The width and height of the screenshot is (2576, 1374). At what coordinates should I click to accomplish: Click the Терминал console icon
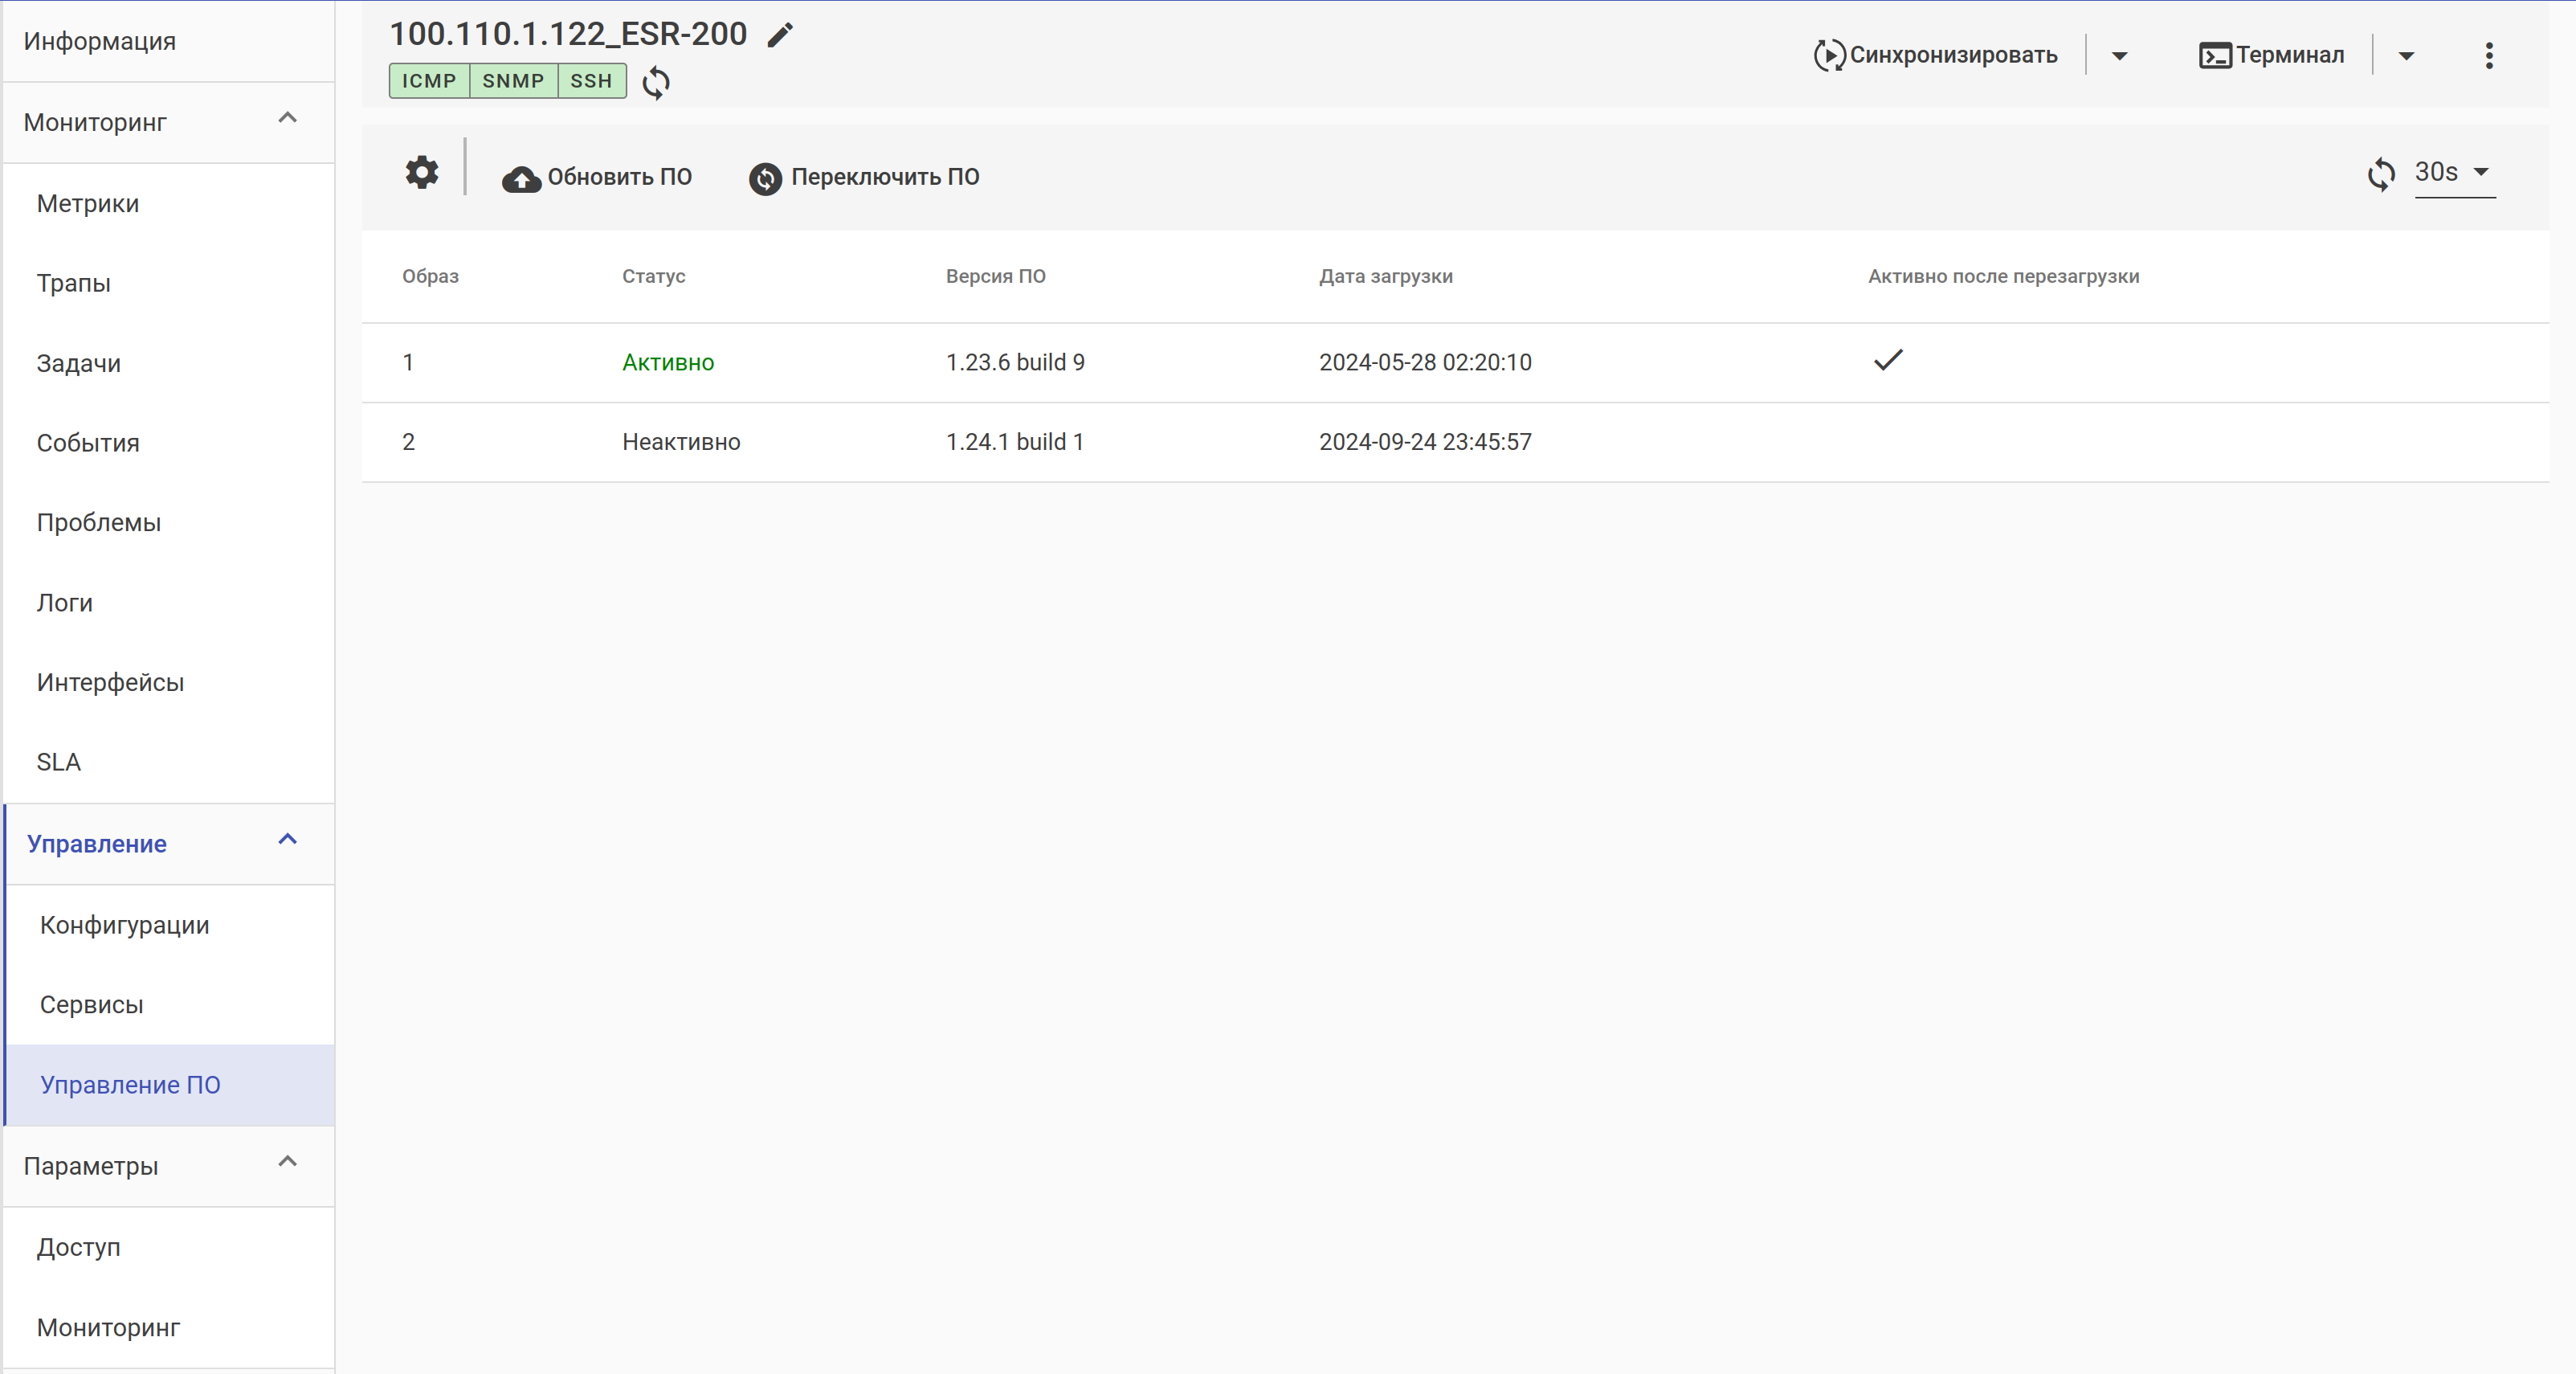[x=2214, y=55]
